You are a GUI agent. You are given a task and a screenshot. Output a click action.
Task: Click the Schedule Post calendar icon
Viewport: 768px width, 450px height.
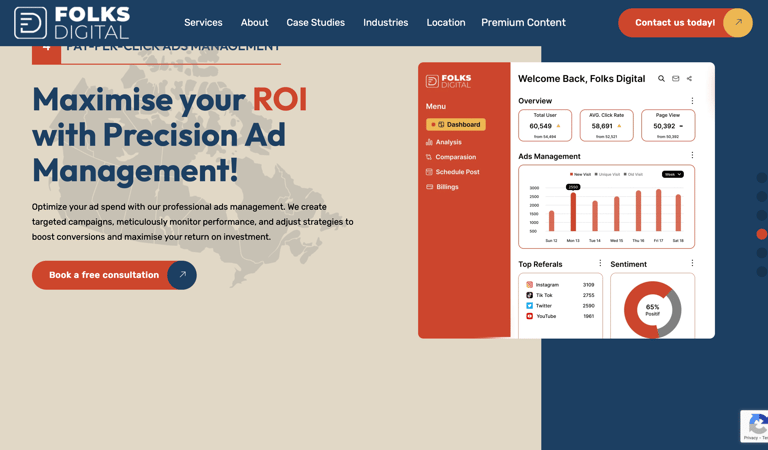pyautogui.click(x=429, y=172)
